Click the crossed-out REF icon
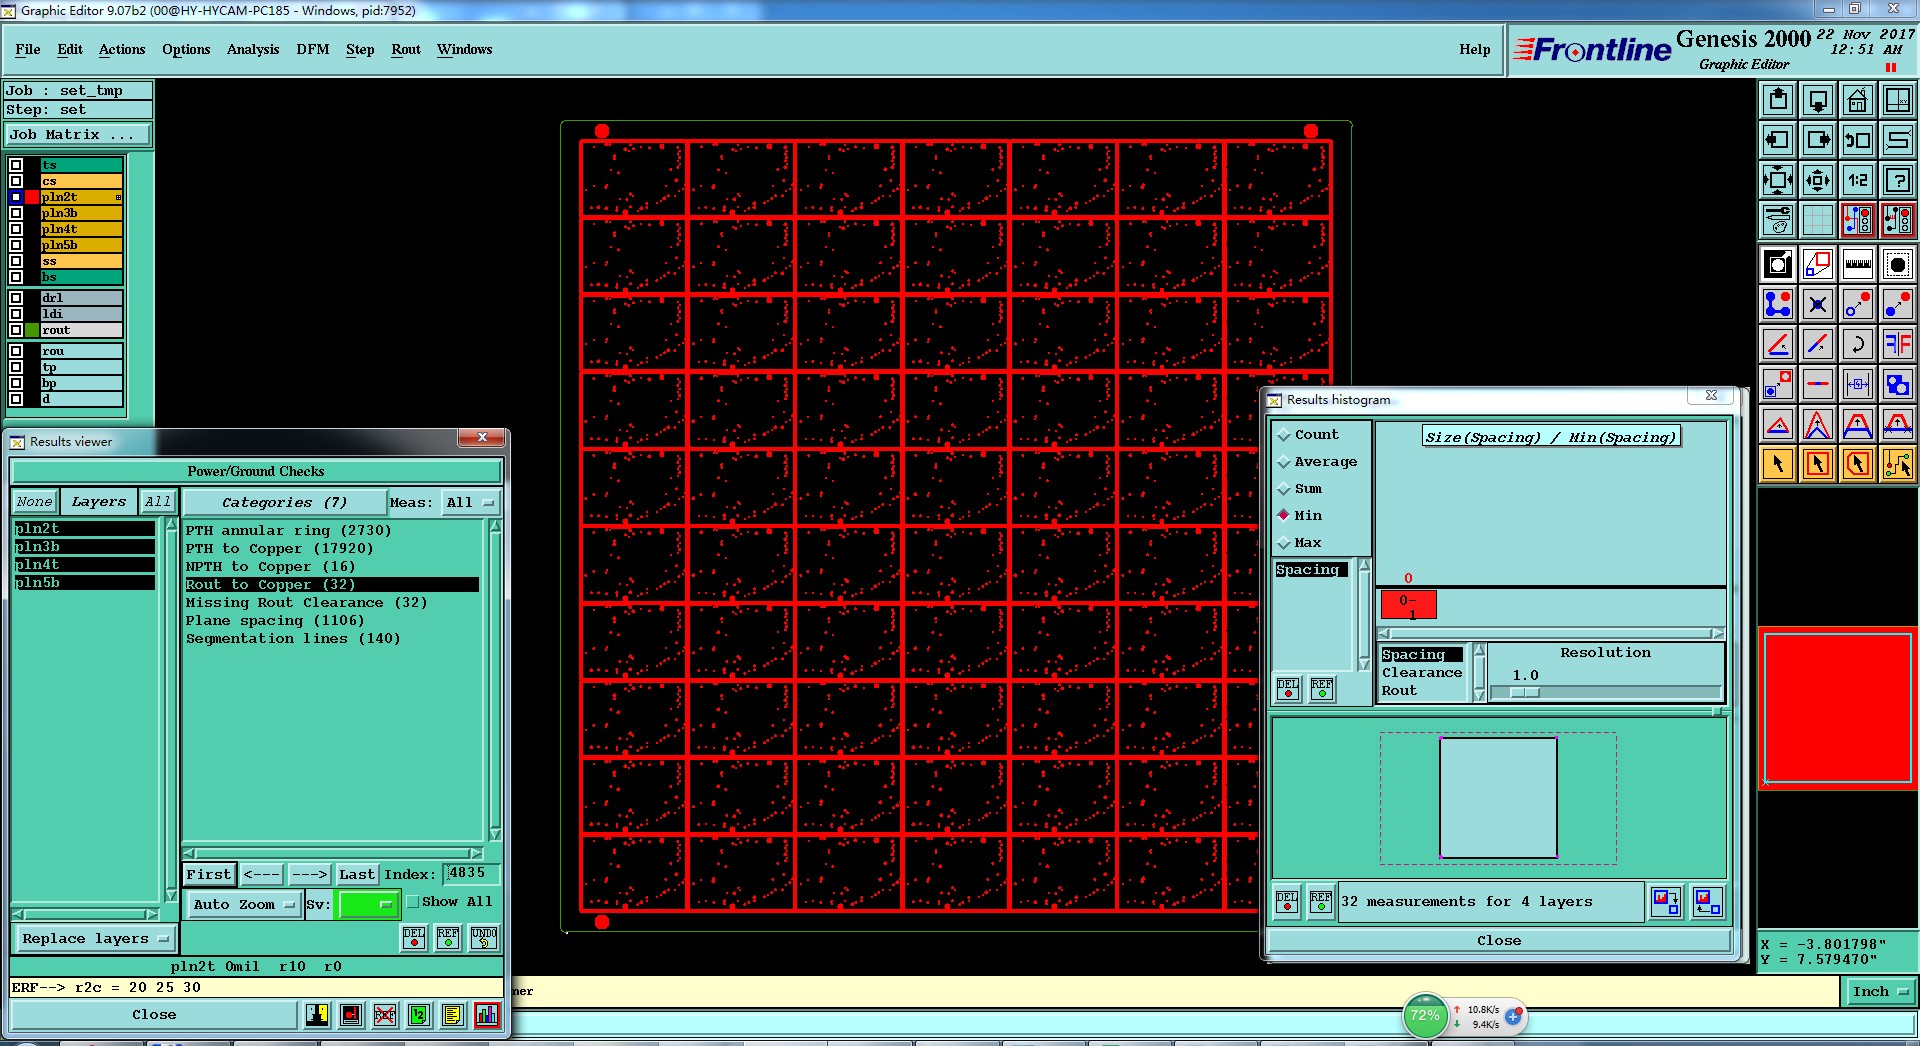 click(385, 1015)
